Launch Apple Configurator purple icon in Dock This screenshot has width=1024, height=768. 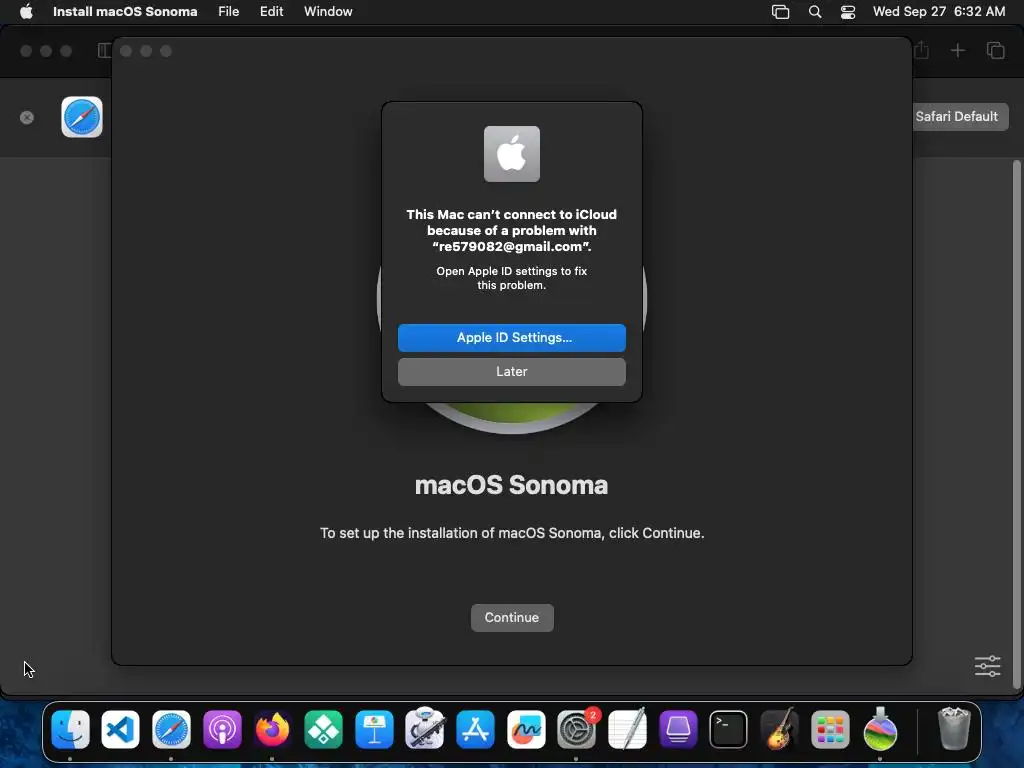point(678,729)
